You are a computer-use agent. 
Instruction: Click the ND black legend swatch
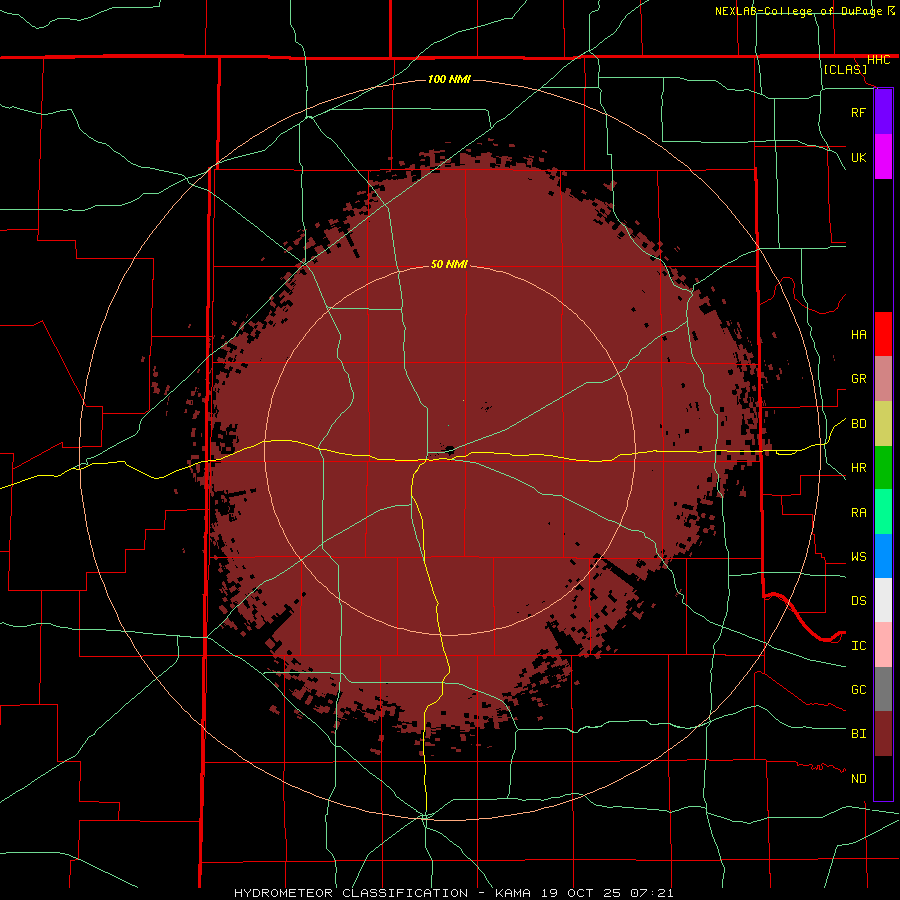(883, 778)
